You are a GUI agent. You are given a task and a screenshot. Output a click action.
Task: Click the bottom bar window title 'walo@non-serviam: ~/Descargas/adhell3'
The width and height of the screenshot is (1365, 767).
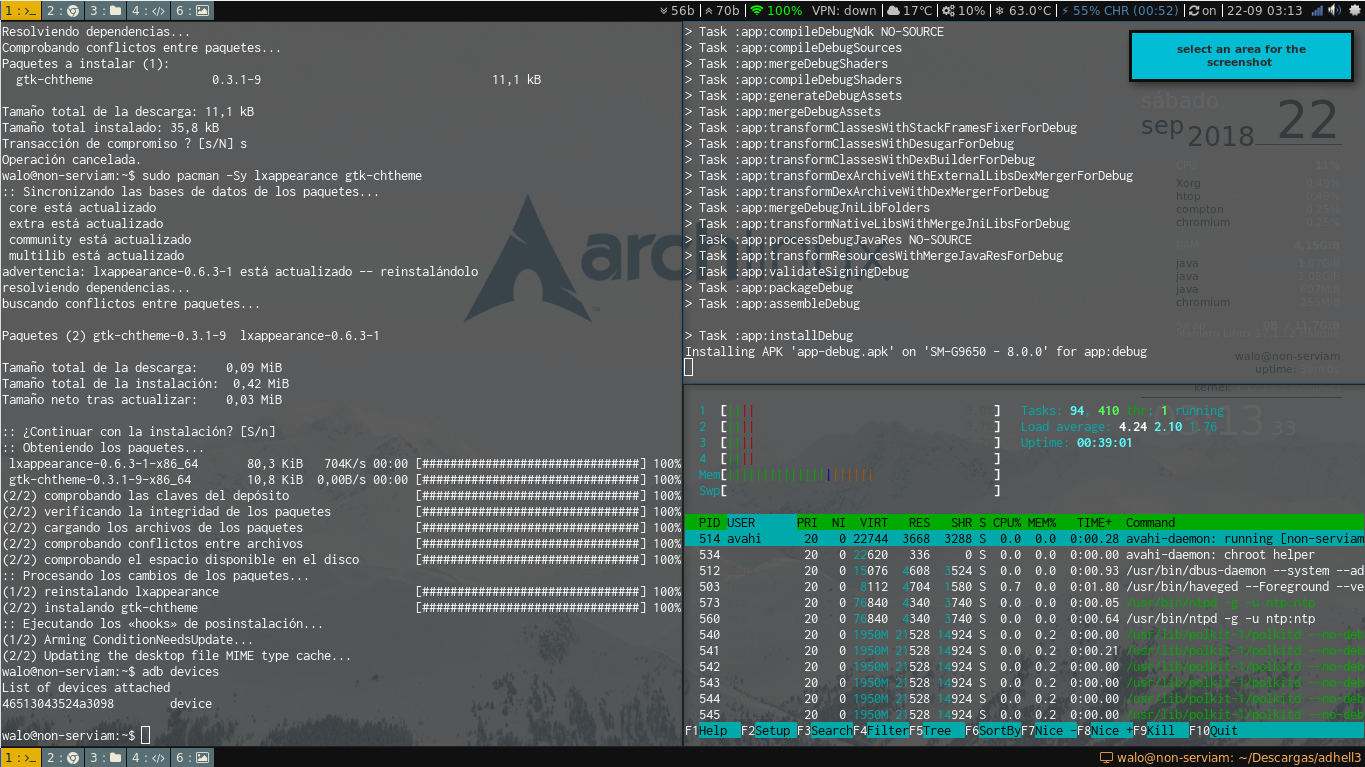(1238, 757)
